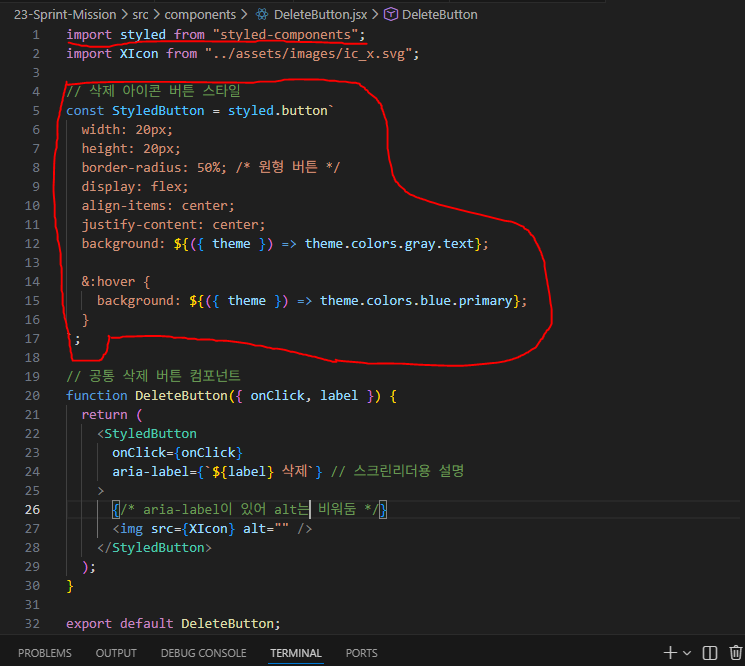Select the TERMINAL tab
The width and height of the screenshot is (745, 666).
tap(296, 653)
